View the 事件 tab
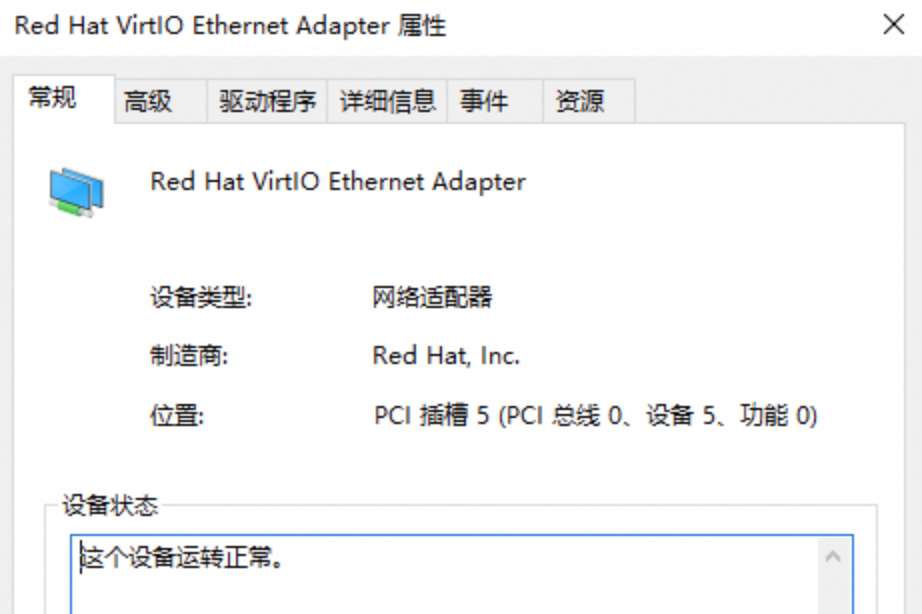Screen dimensions: 922x614 (x=484, y=101)
